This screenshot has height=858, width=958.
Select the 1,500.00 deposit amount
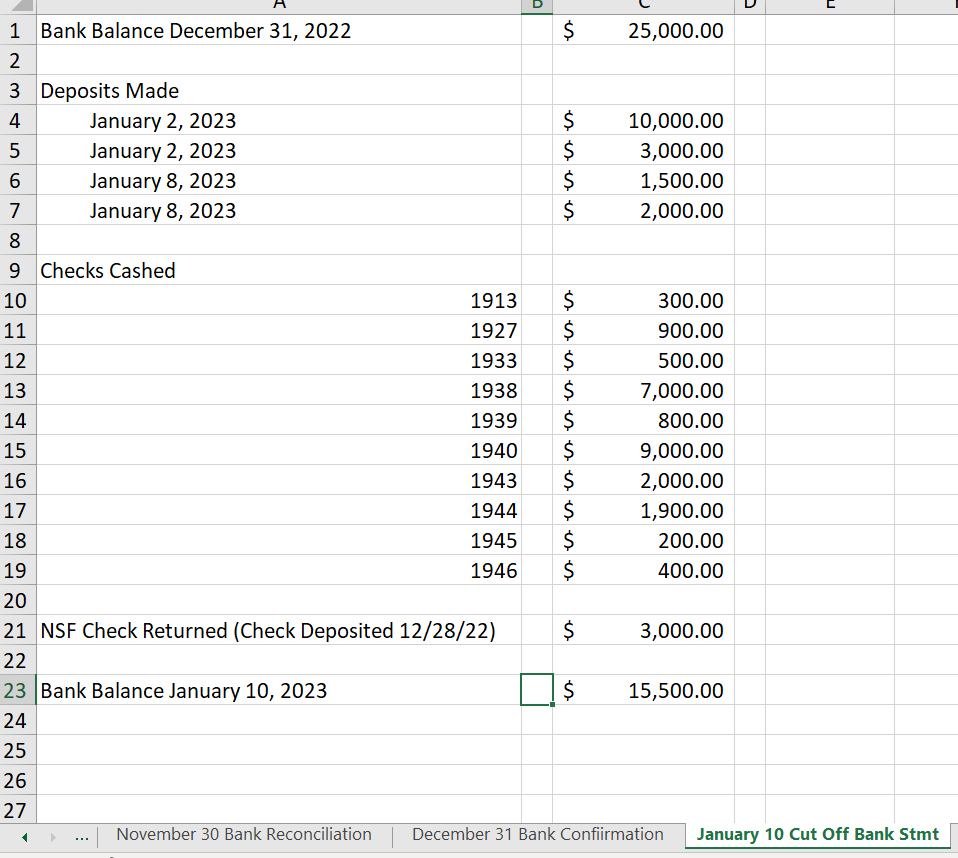tap(643, 180)
